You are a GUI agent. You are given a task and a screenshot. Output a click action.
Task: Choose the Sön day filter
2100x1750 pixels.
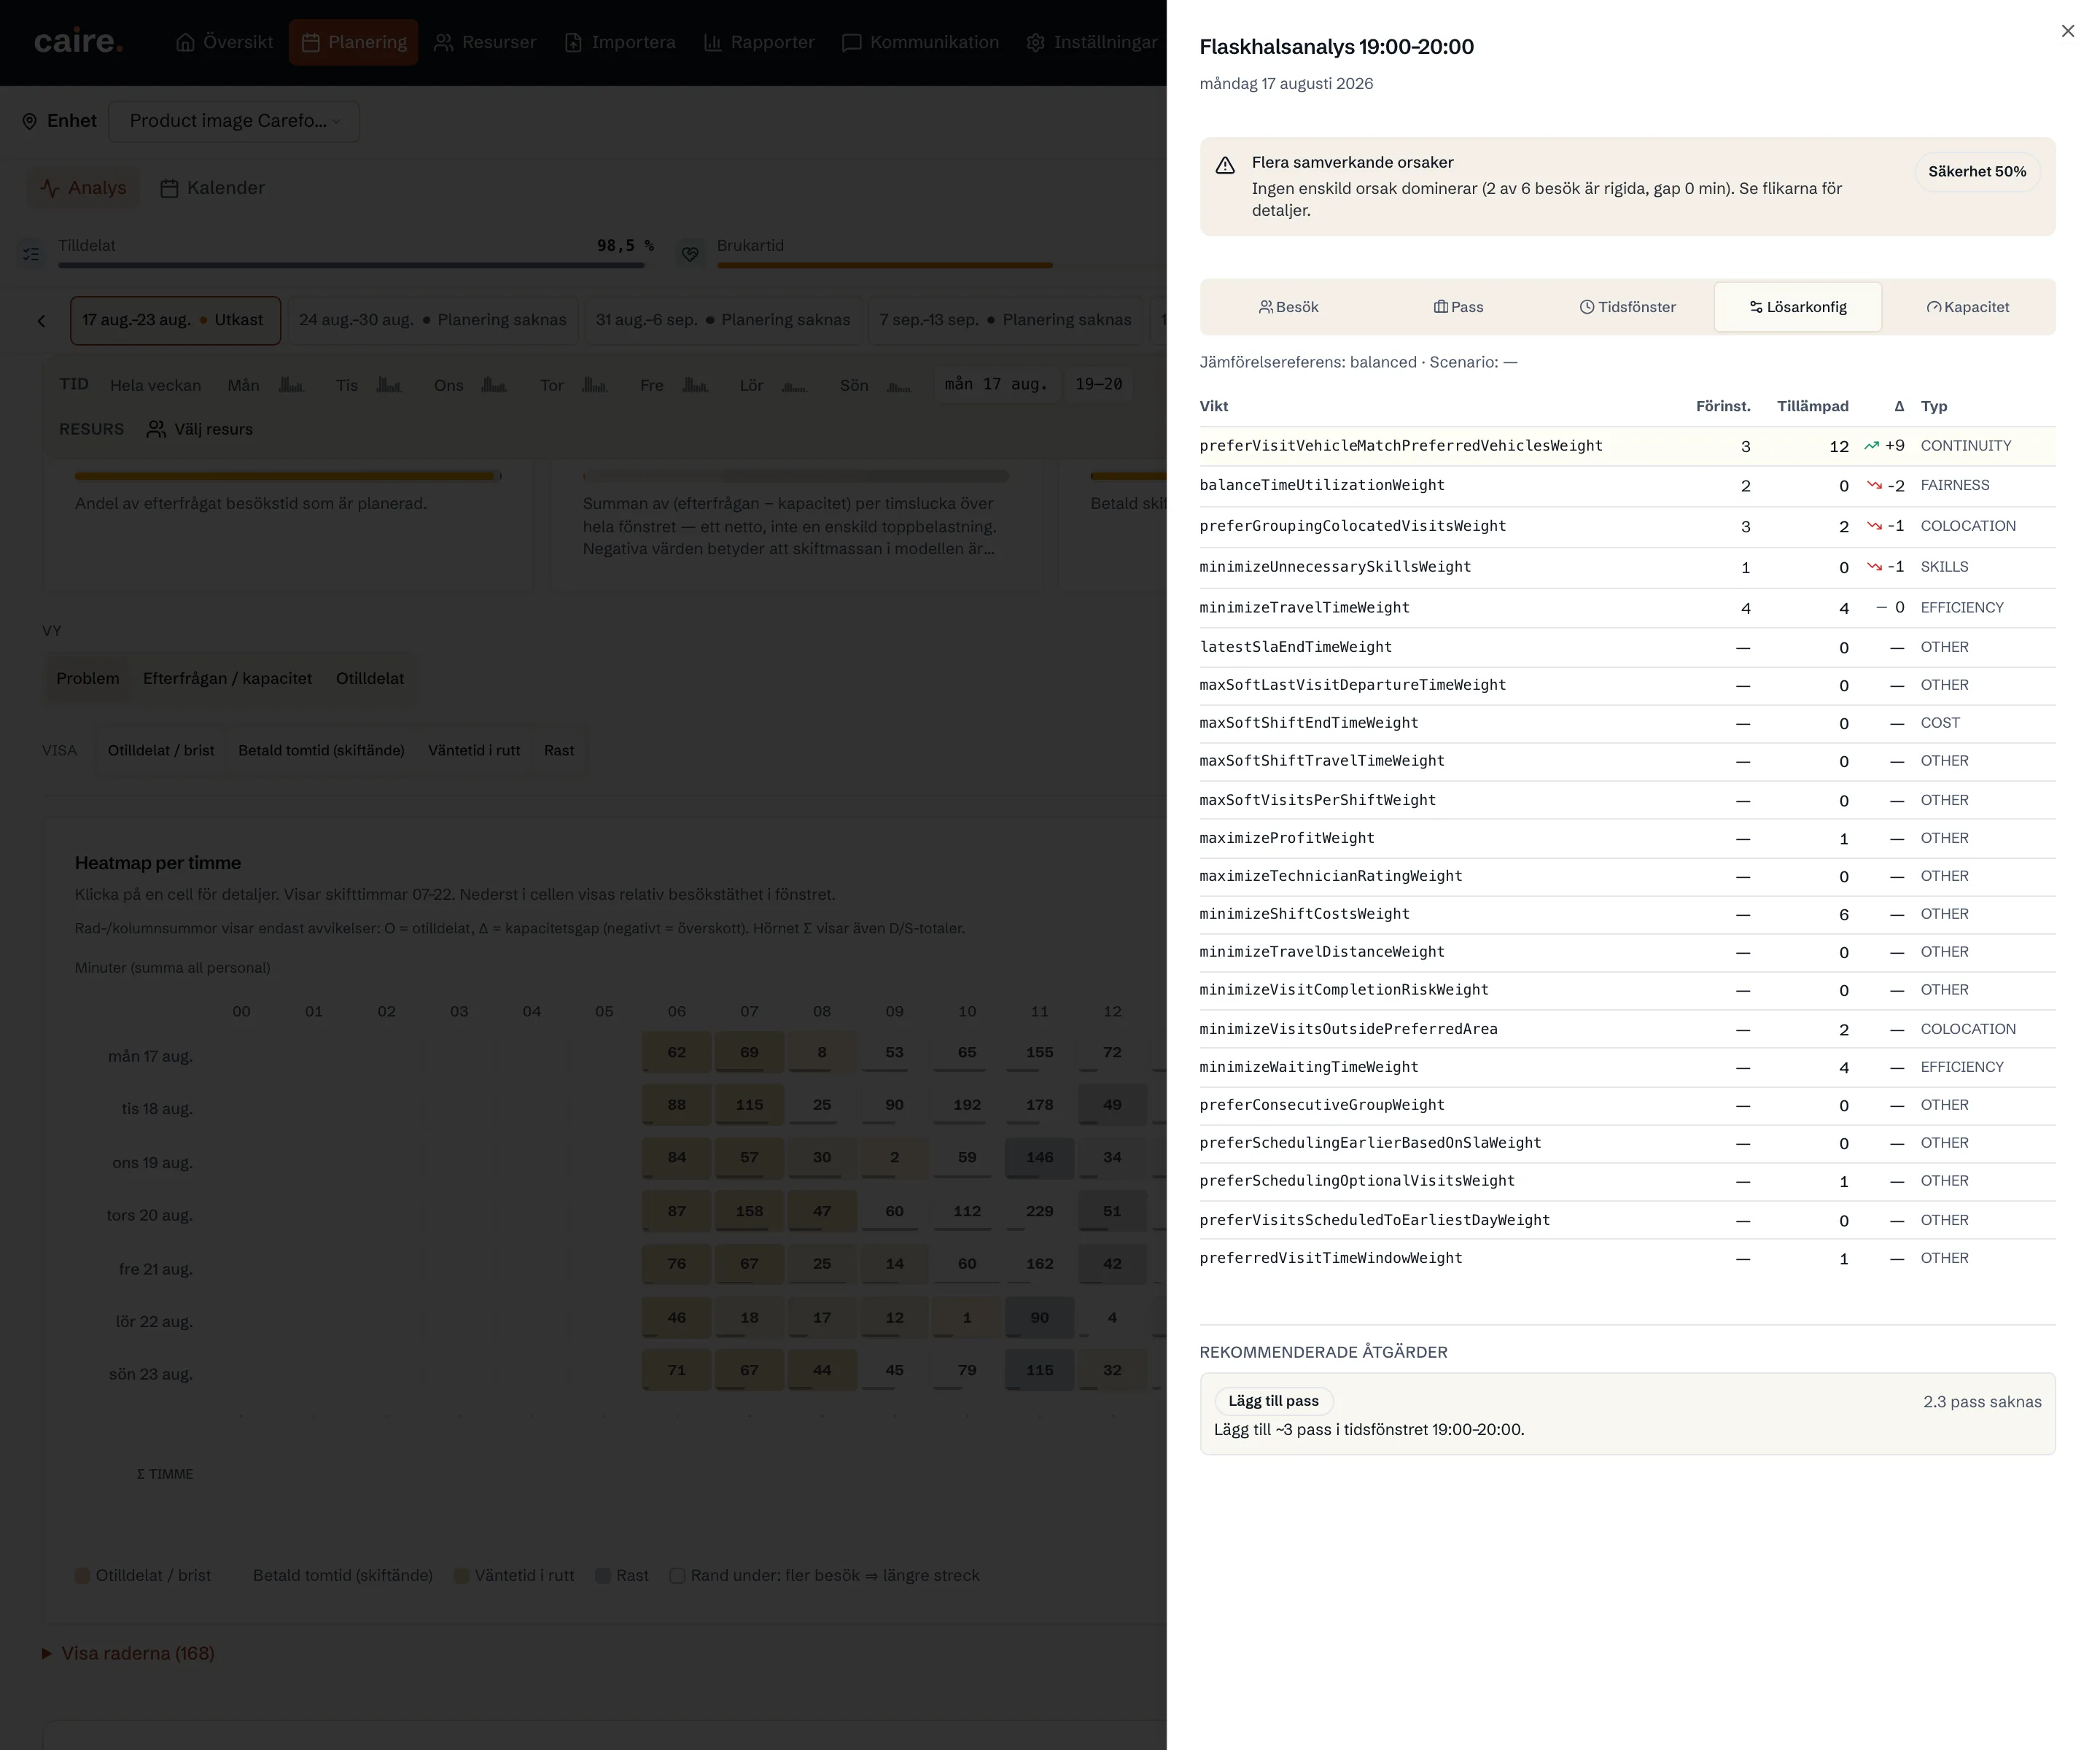(875, 385)
